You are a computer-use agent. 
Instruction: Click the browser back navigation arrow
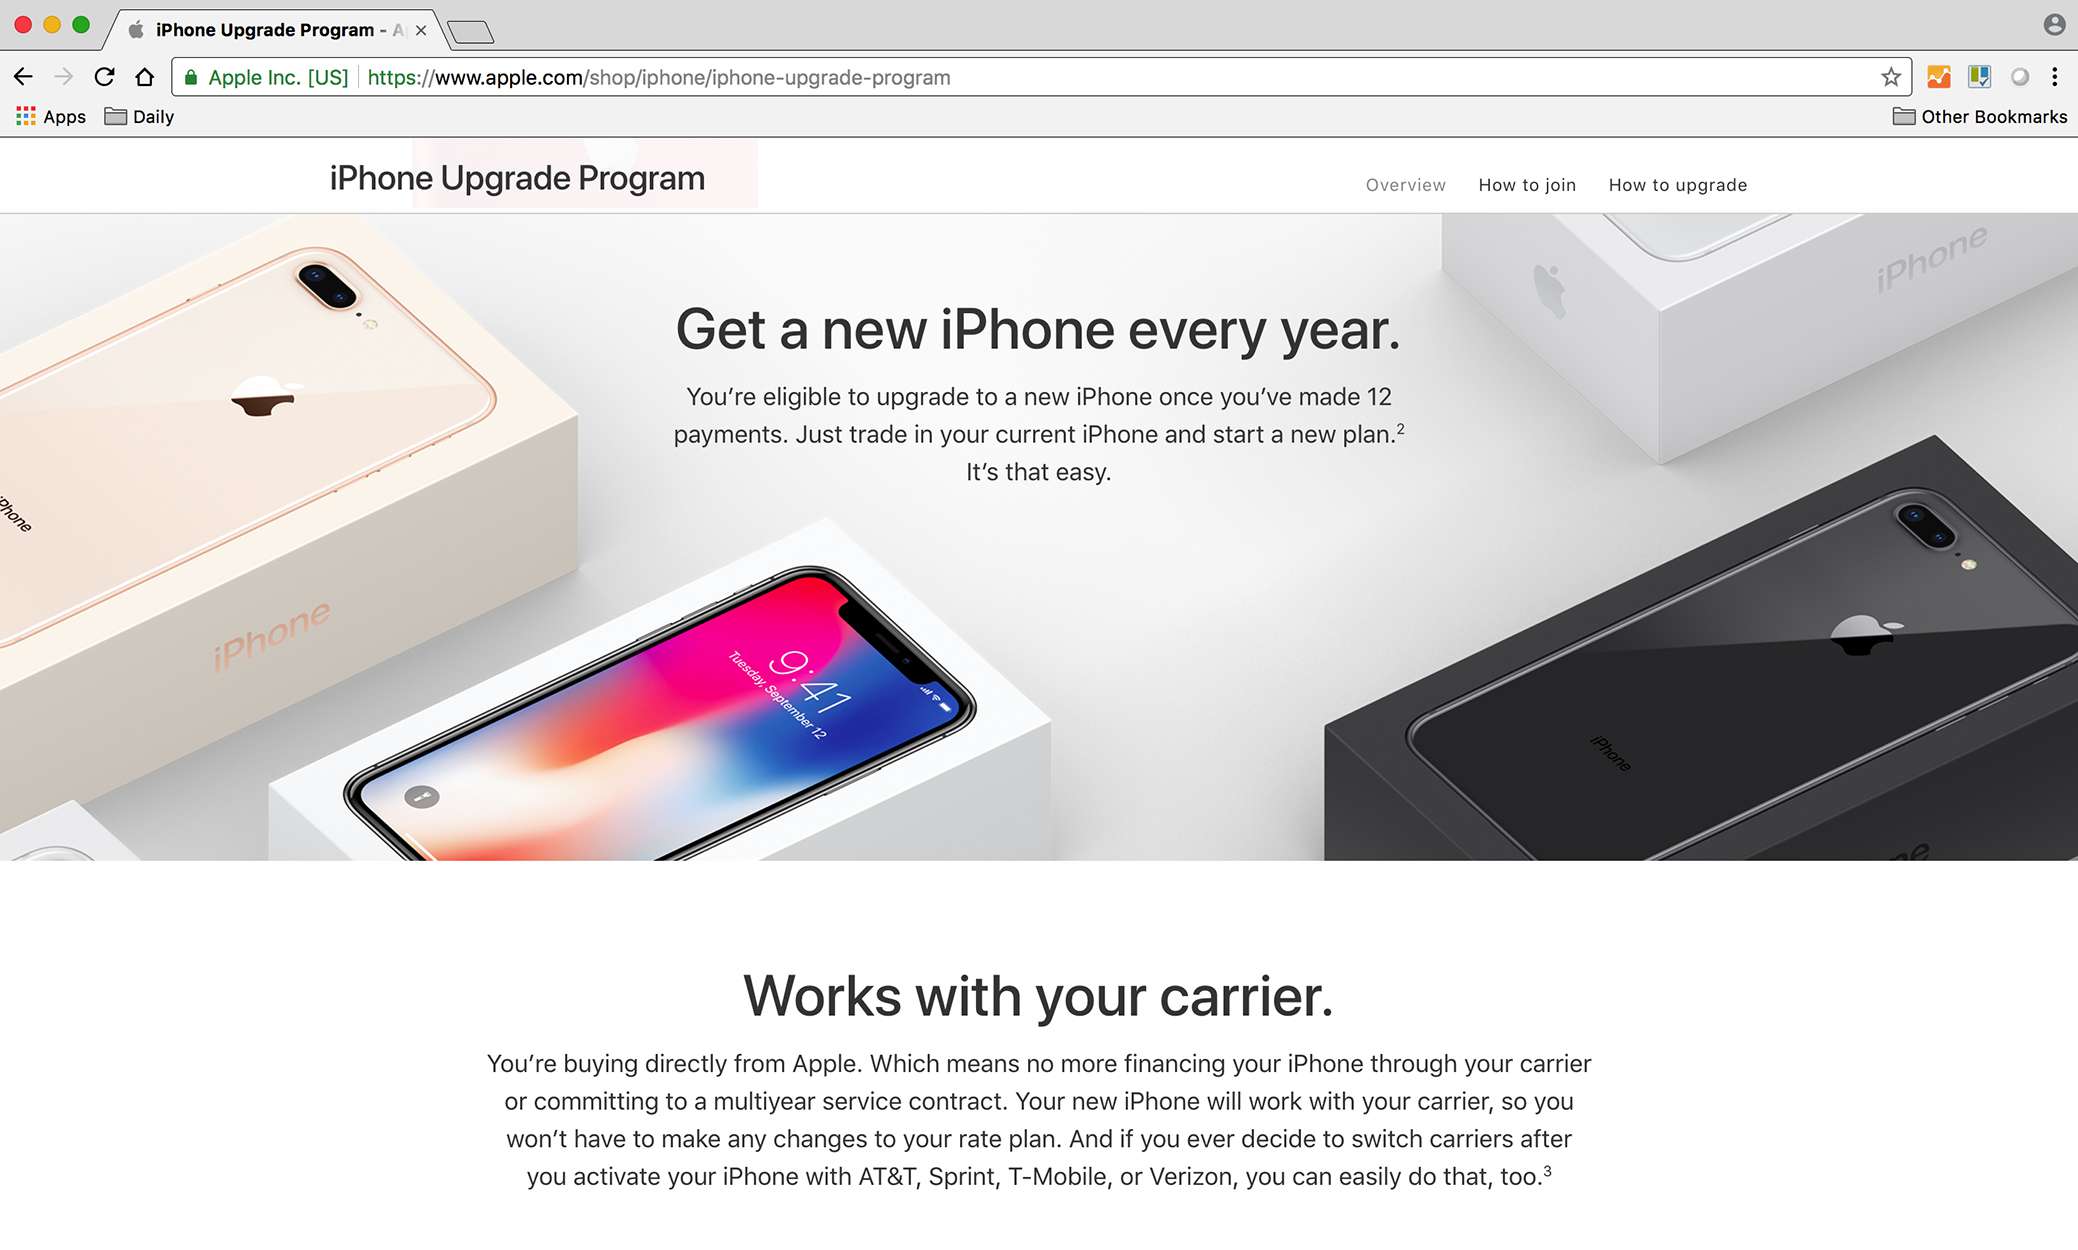pyautogui.click(x=27, y=77)
